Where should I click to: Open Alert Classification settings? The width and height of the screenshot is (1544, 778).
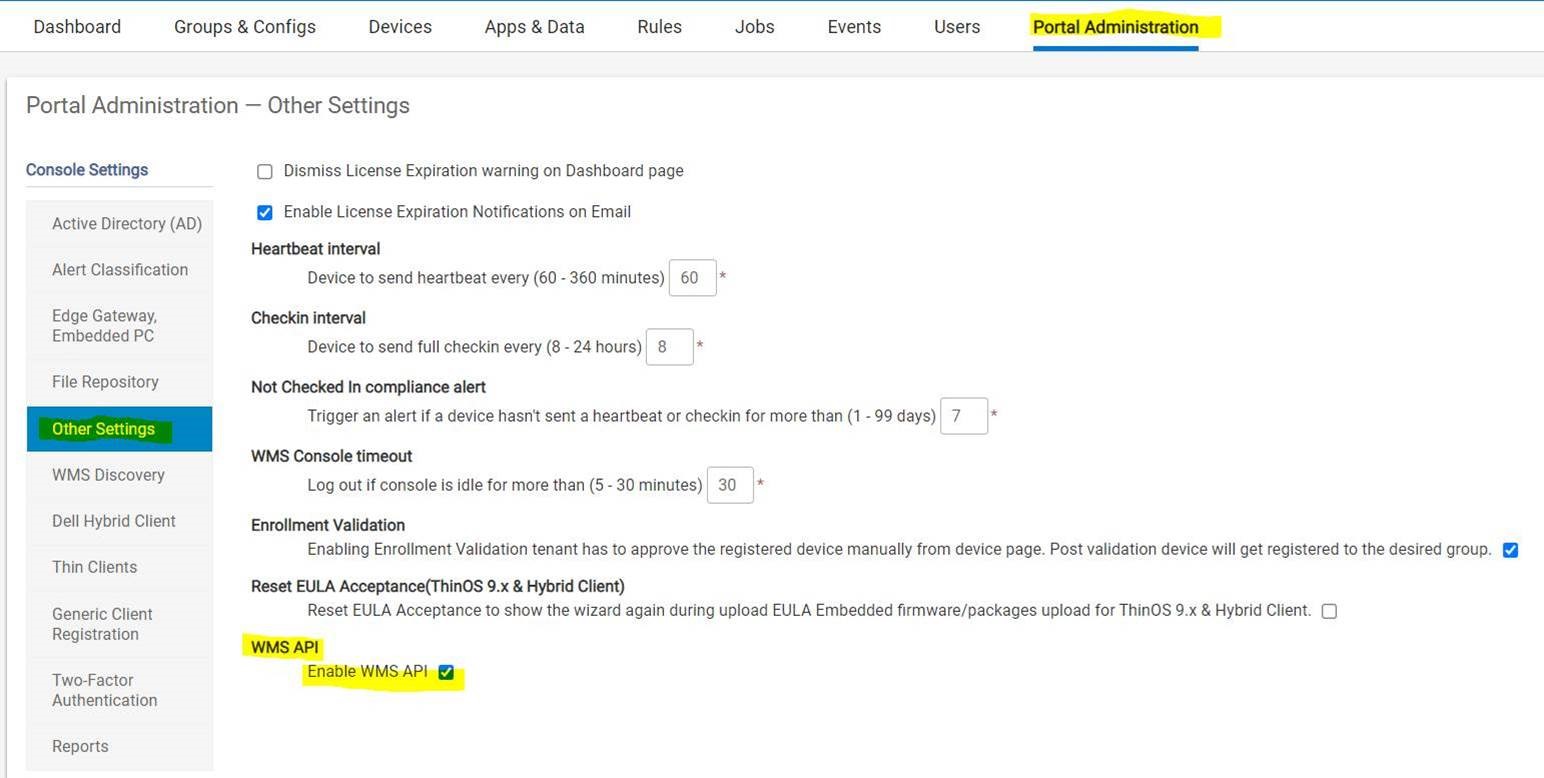click(120, 269)
